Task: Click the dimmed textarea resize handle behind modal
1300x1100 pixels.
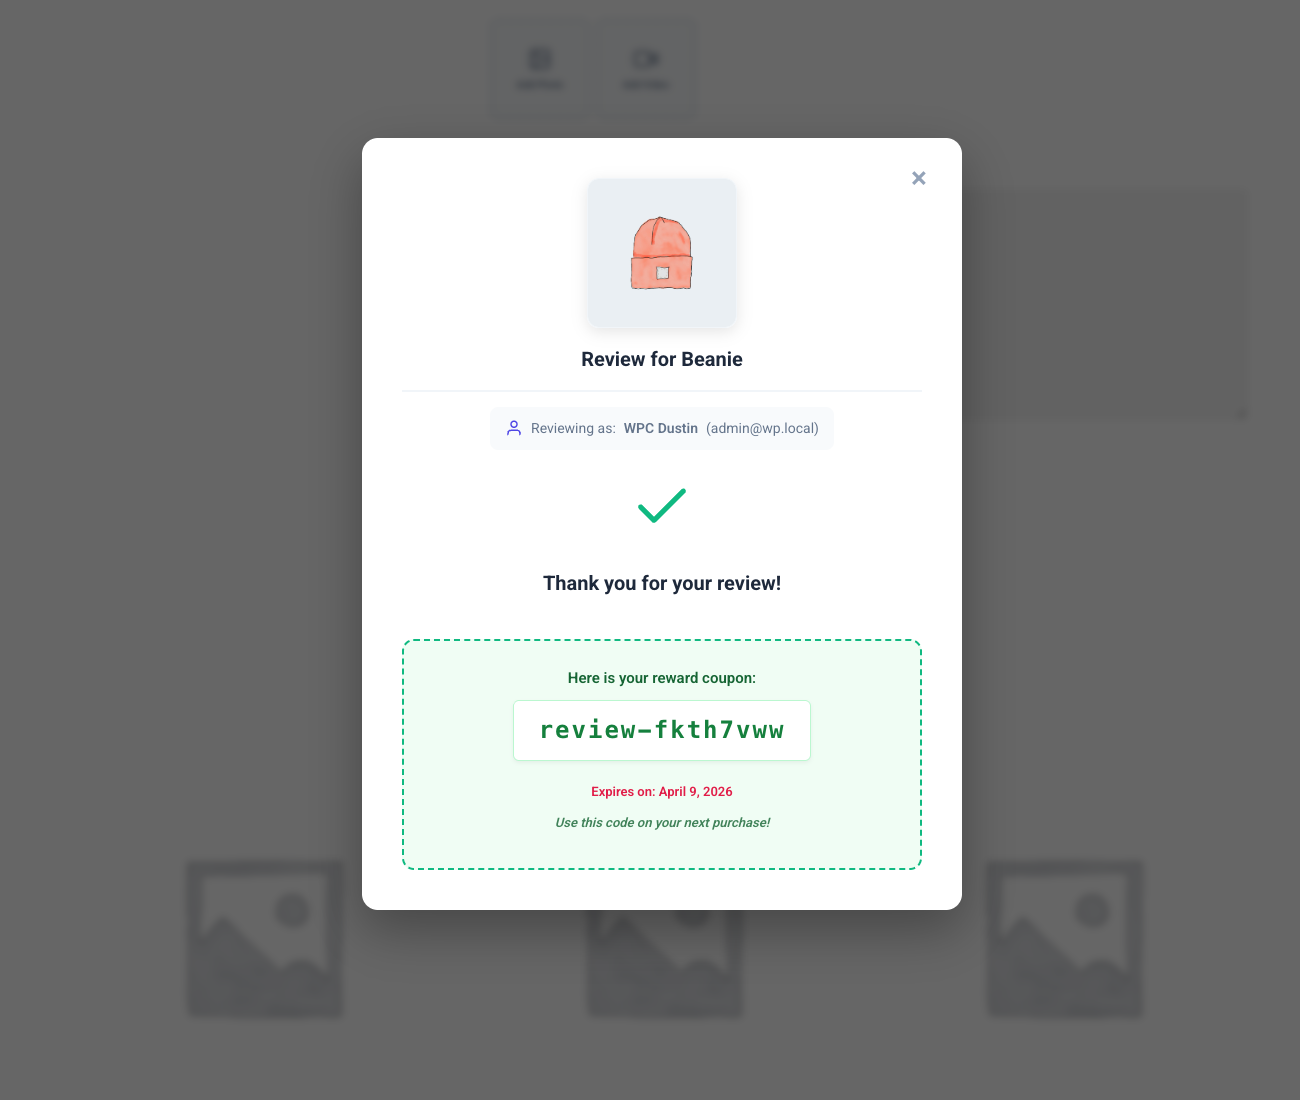Action: coord(1241,412)
